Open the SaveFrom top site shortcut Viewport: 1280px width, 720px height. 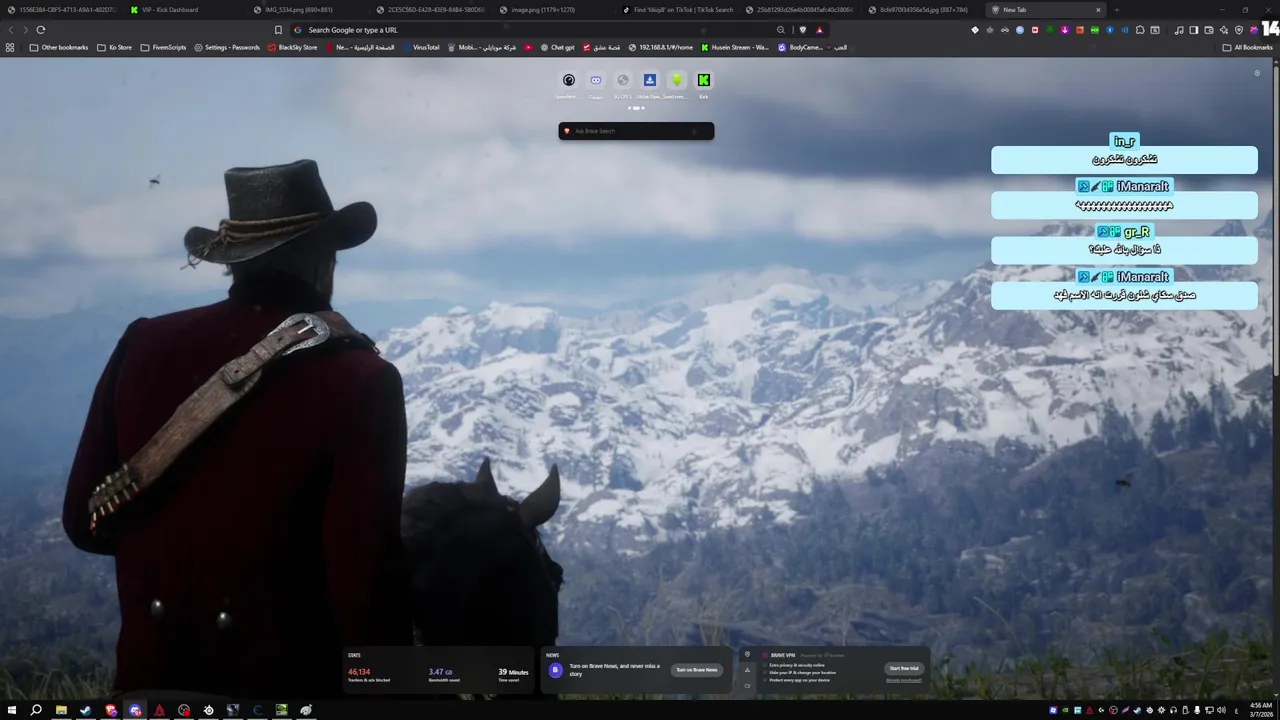click(x=677, y=85)
